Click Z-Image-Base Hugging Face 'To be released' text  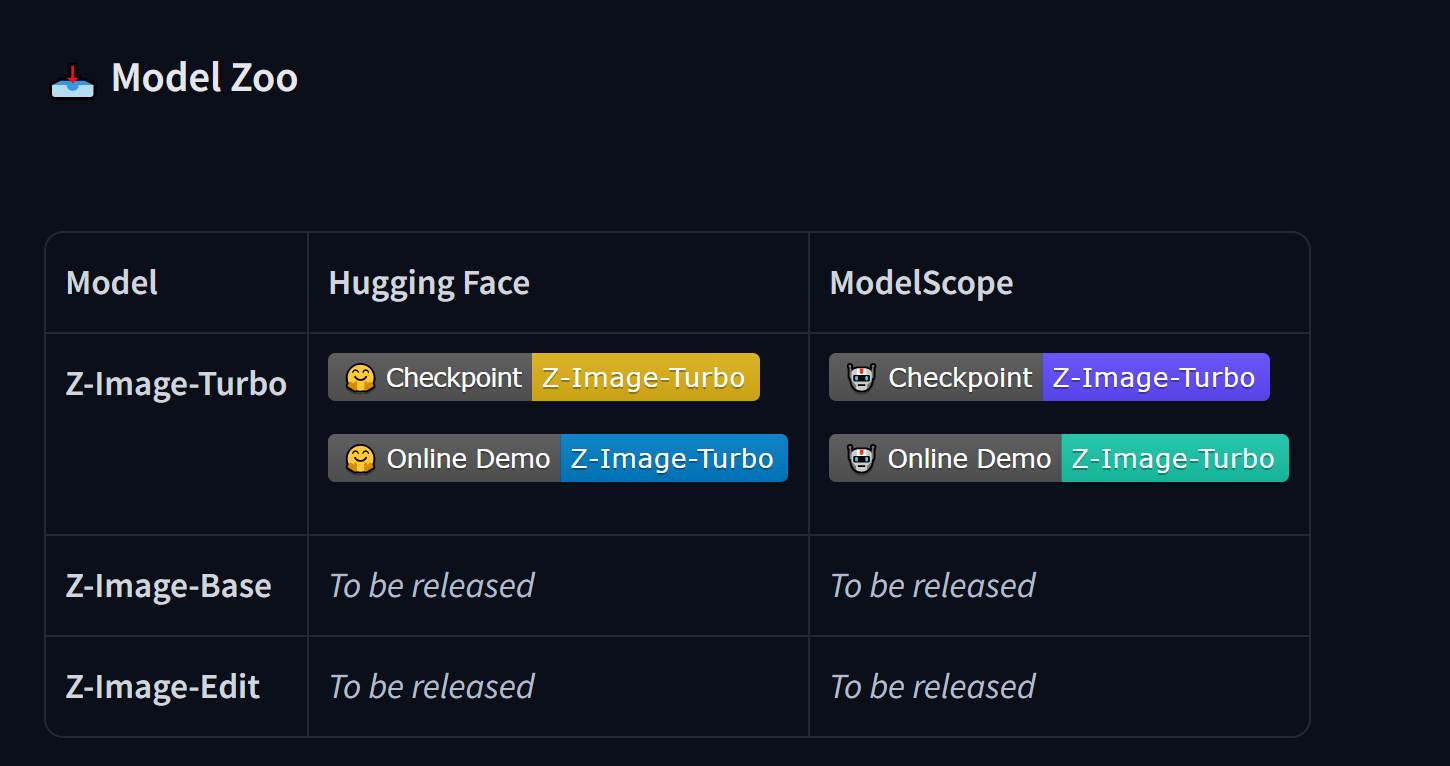click(x=432, y=586)
